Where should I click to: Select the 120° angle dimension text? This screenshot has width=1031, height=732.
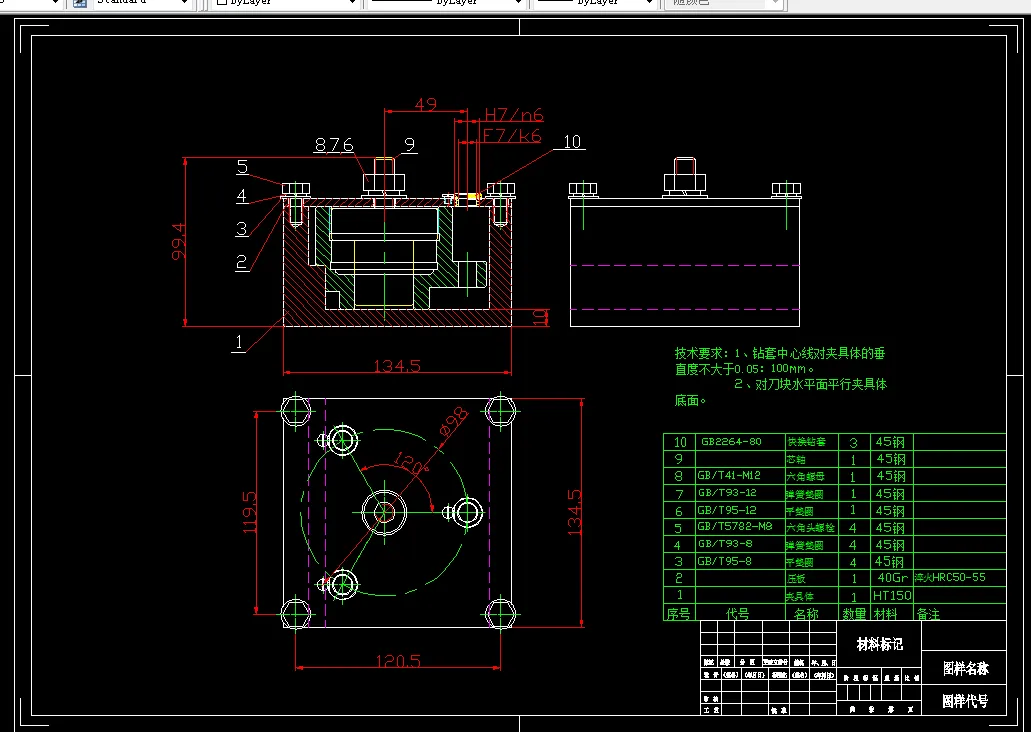[411, 462]
